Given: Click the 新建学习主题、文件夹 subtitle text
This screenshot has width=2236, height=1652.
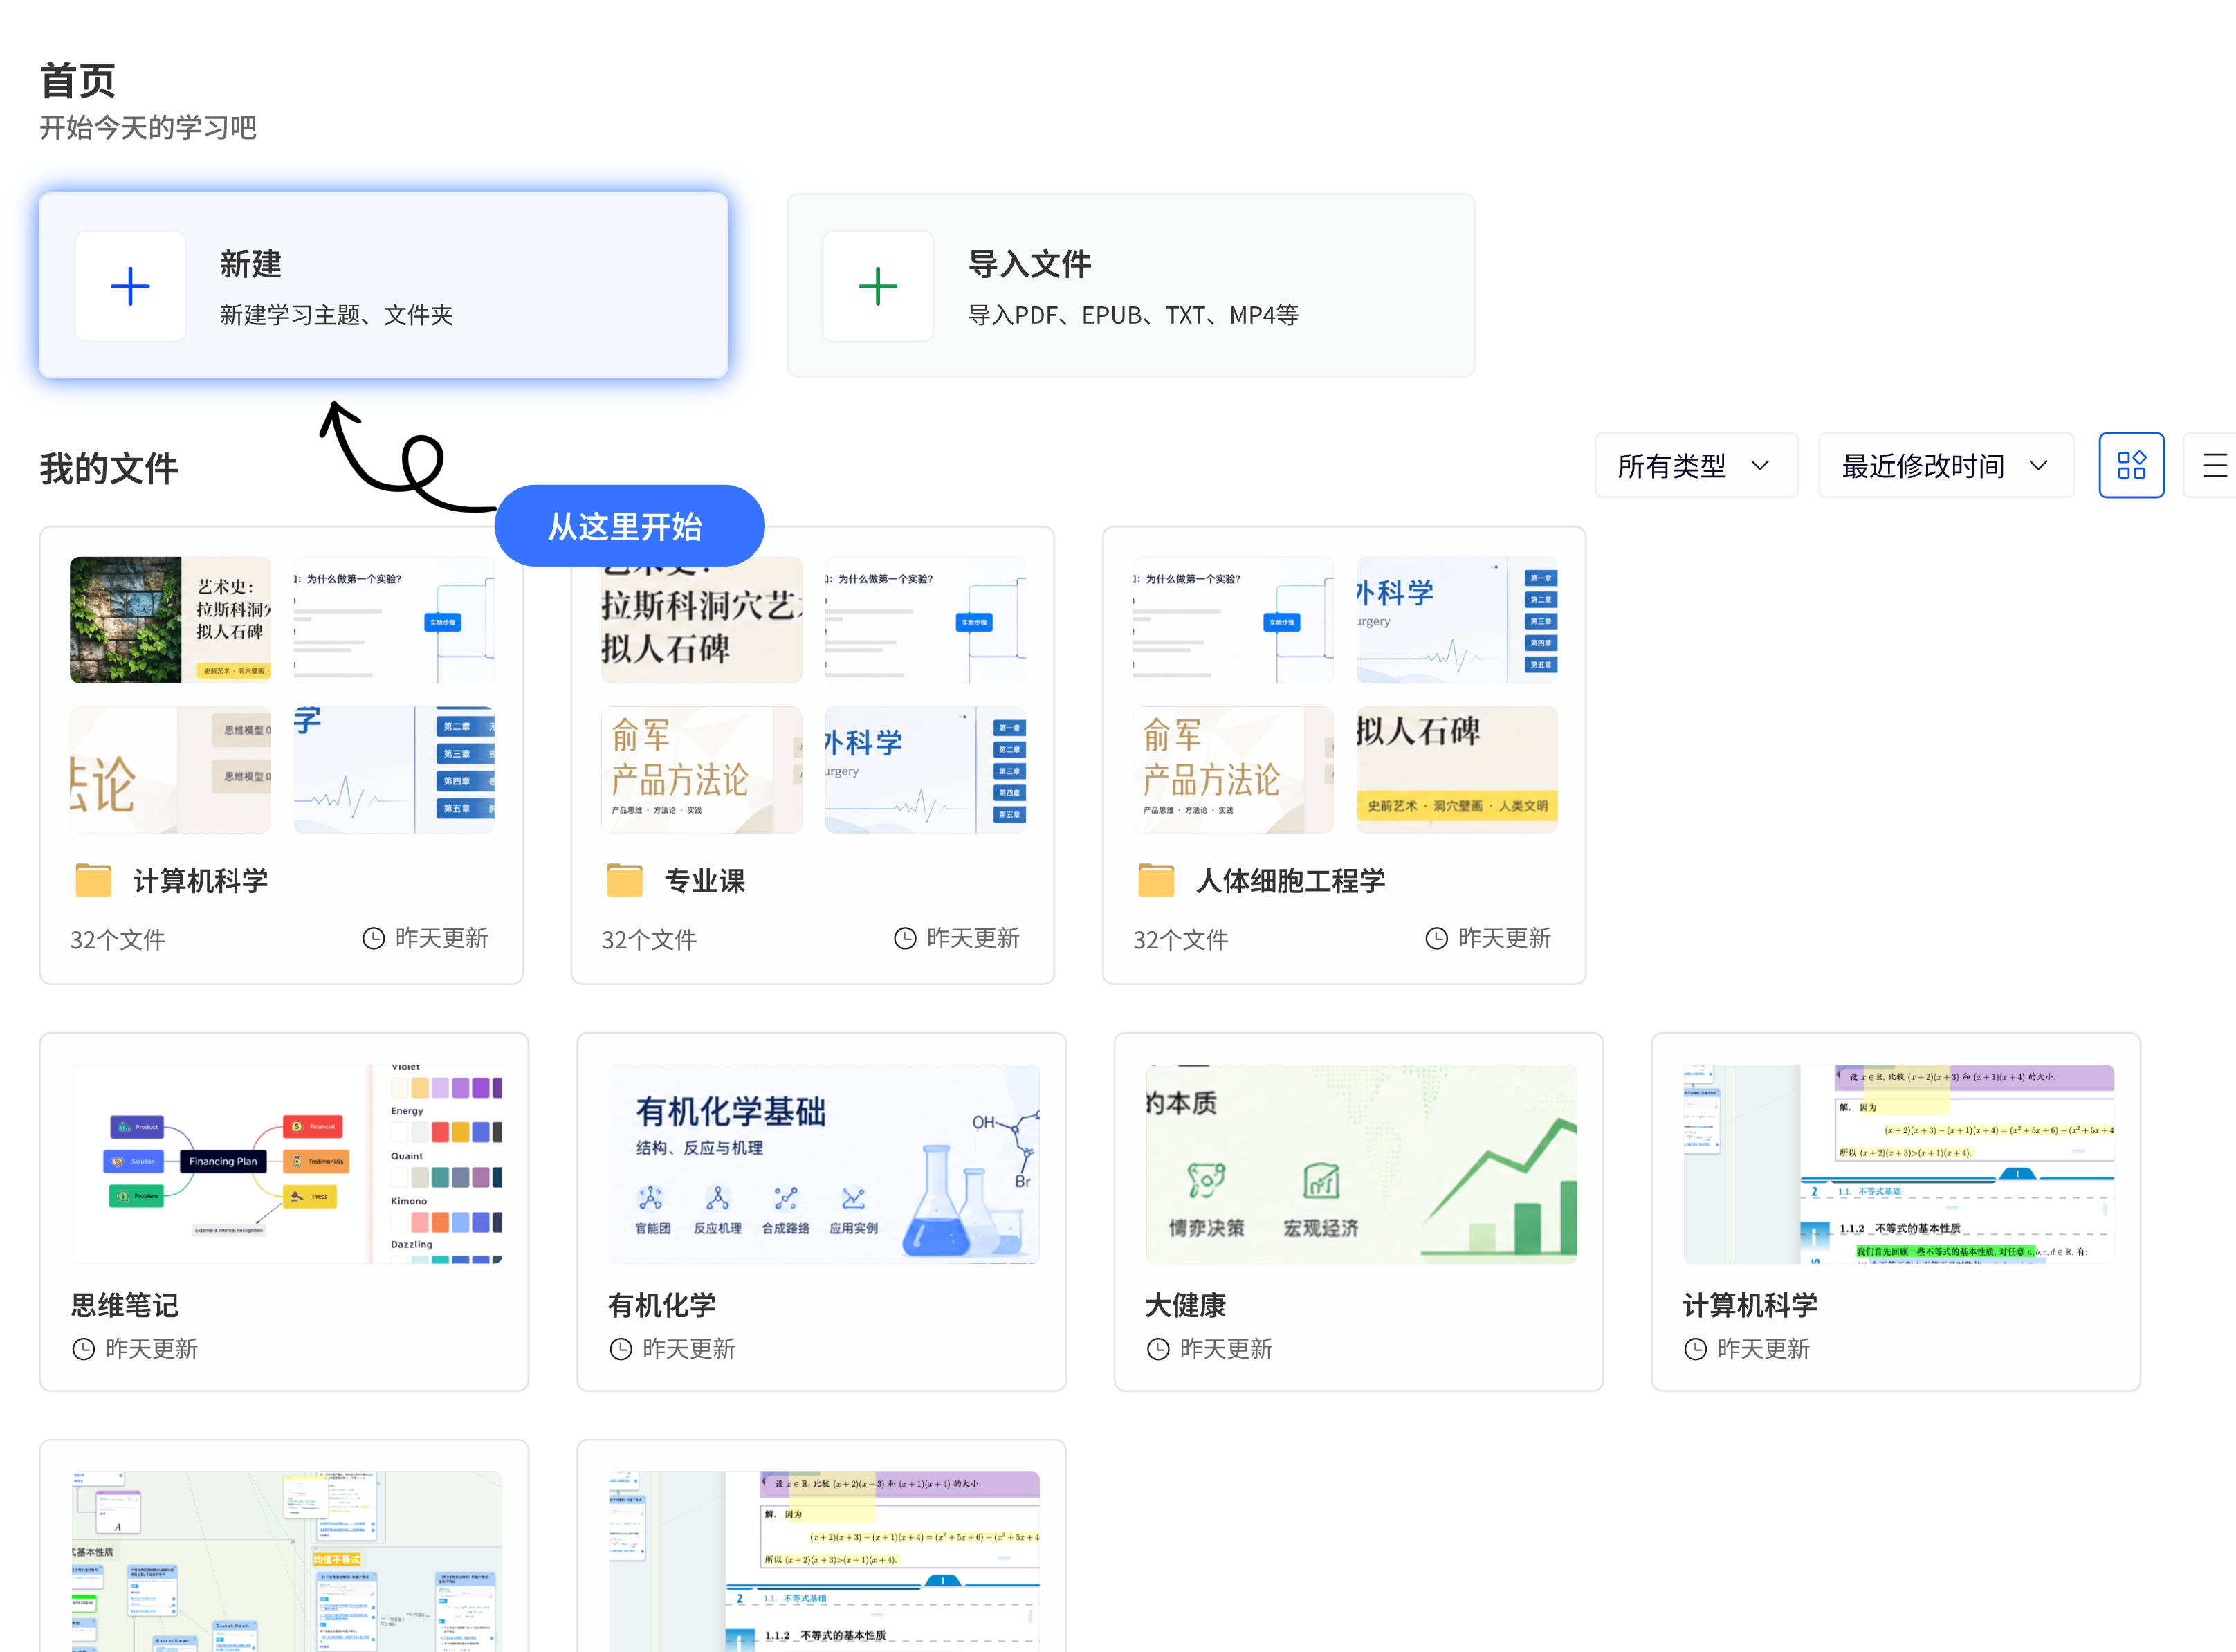Looking at the screenshot, I should pos(337,315).
